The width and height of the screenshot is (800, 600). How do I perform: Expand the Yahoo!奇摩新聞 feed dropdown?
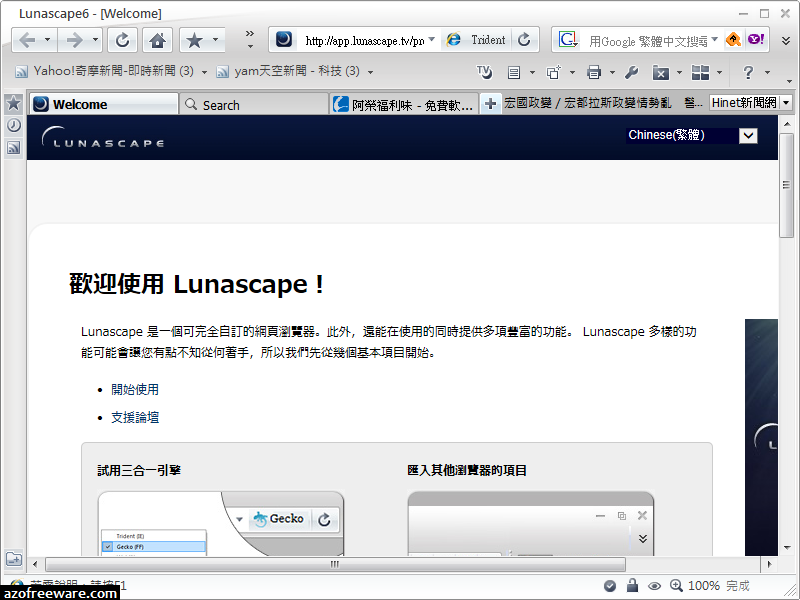204,72
